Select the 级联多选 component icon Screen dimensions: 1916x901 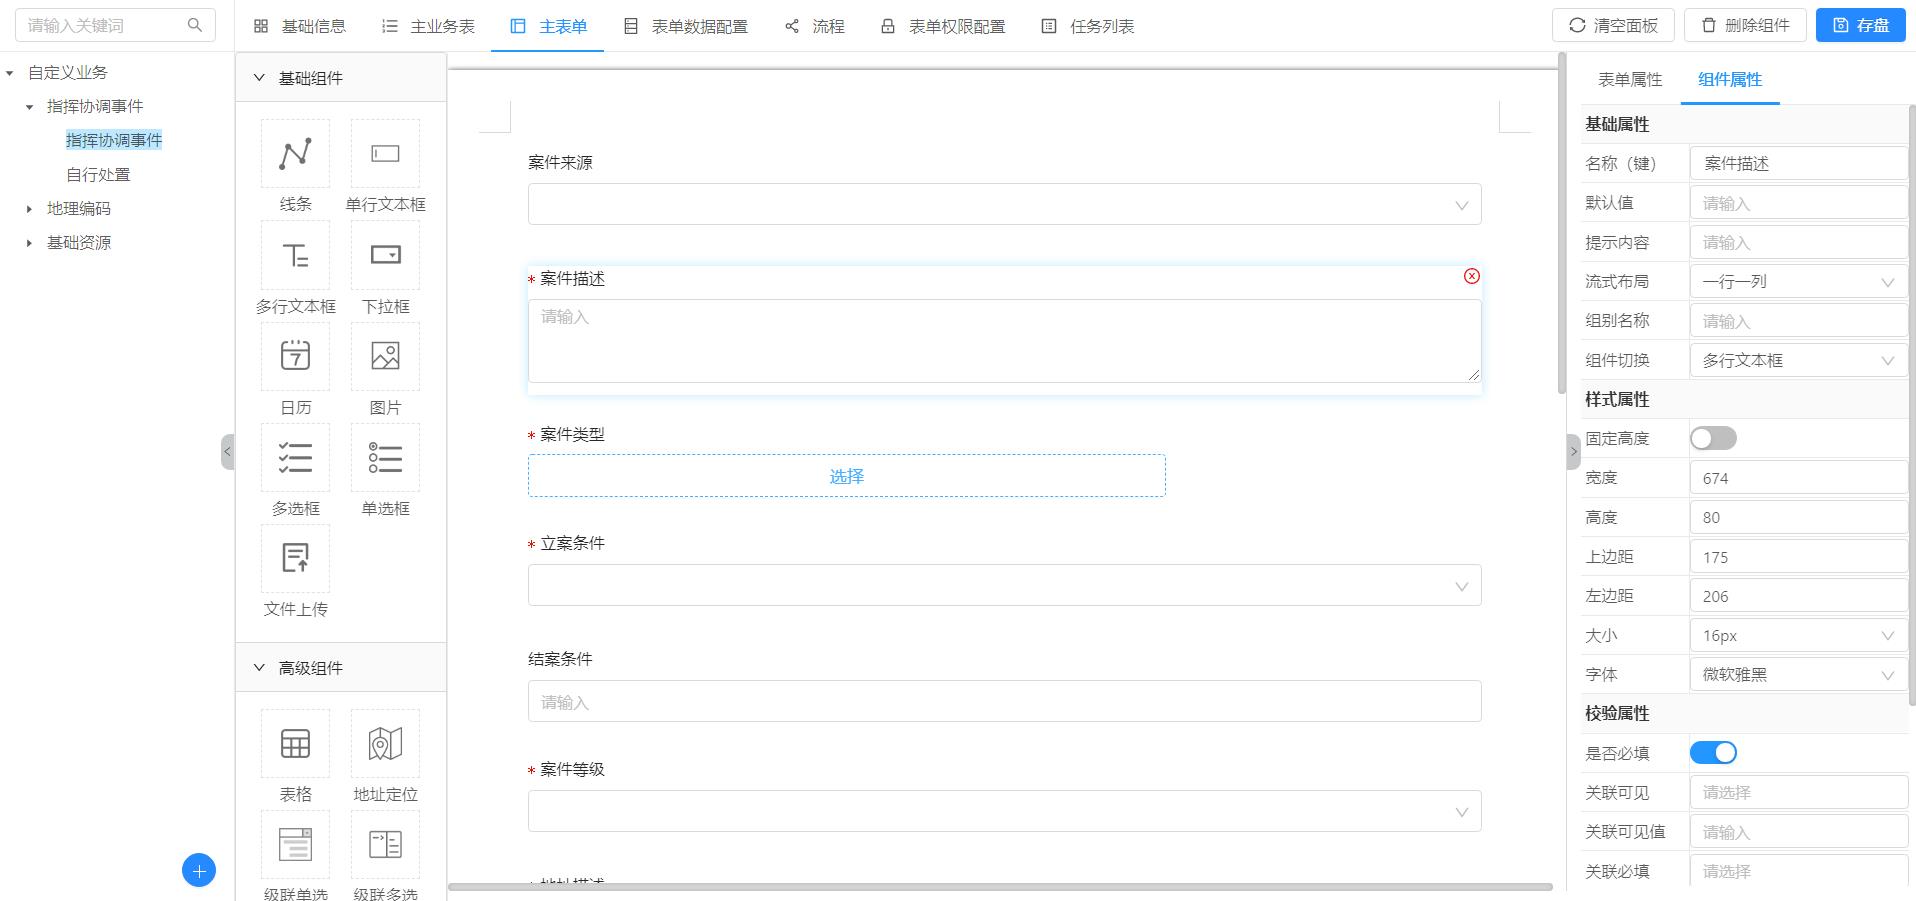tap(385, 844)
